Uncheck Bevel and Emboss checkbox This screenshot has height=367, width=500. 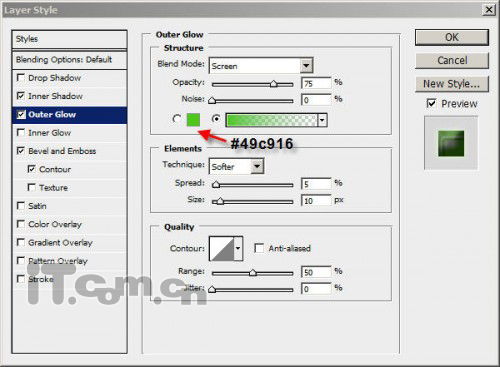coord(21,151)
